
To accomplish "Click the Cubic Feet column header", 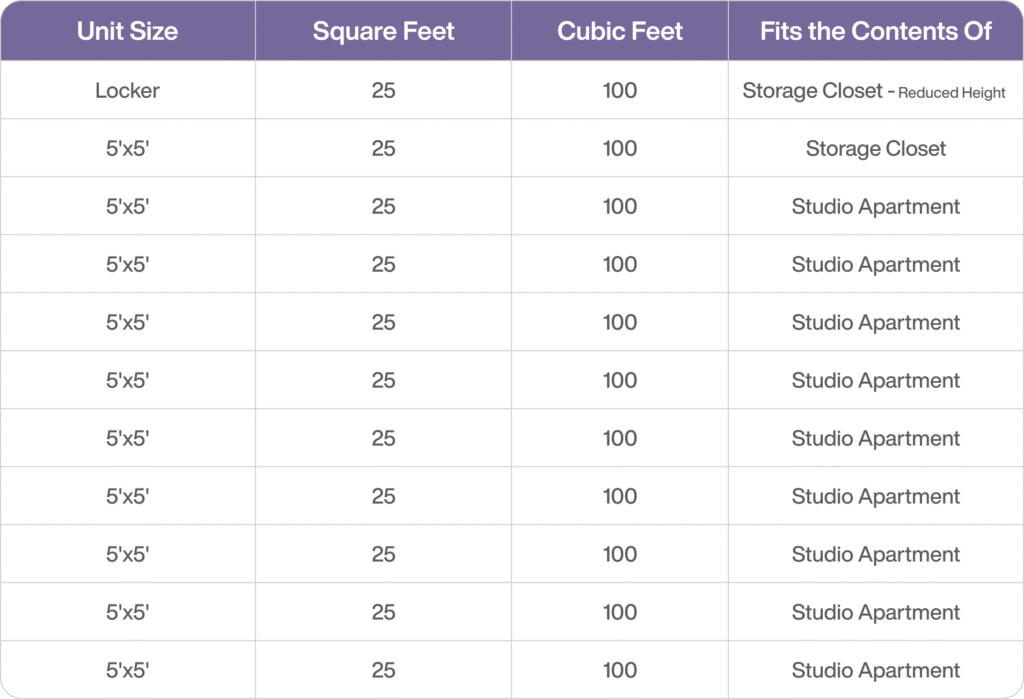I will pyautogui.click(x=620, y=31).
